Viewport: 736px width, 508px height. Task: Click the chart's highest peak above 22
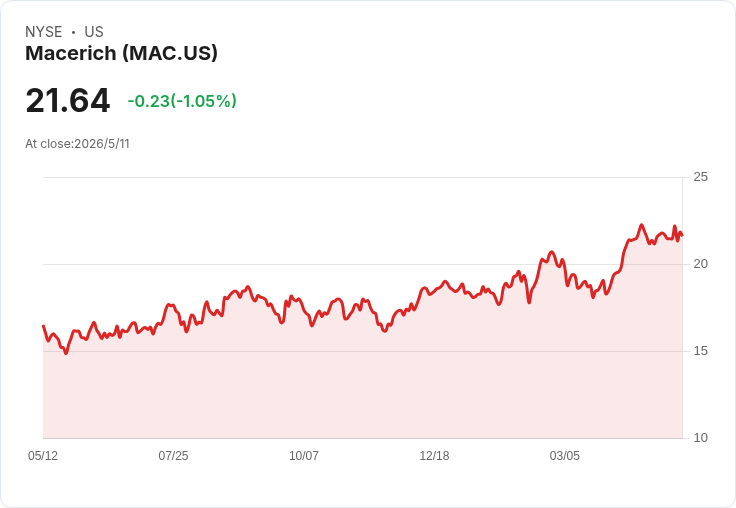click(641, 225)
